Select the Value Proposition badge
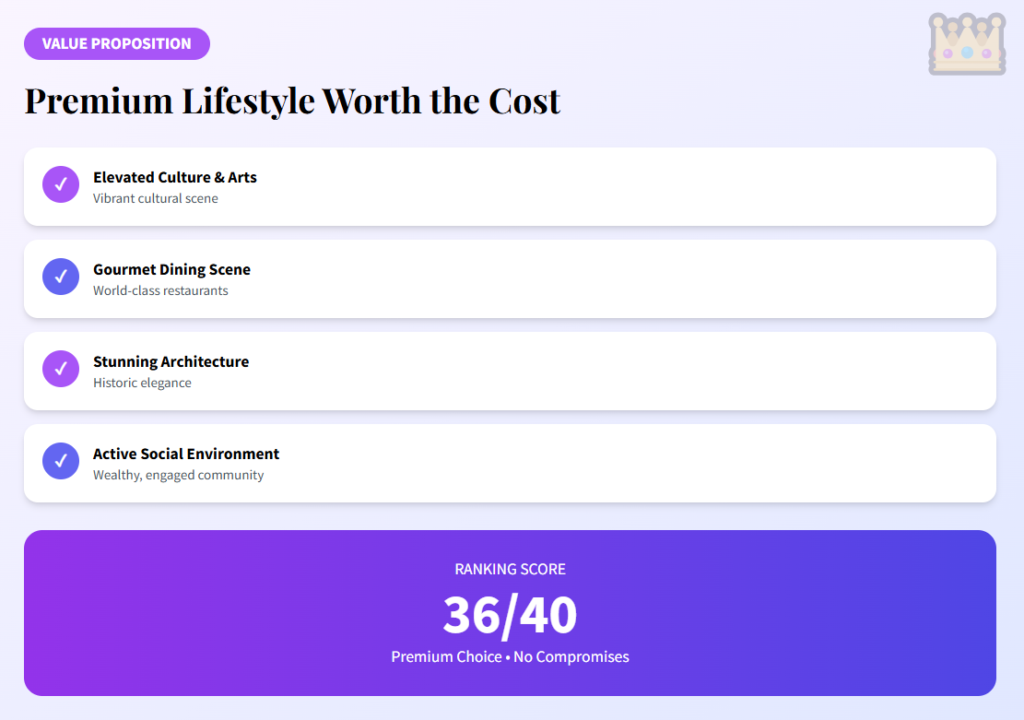1024x720 pixels. 117,44
